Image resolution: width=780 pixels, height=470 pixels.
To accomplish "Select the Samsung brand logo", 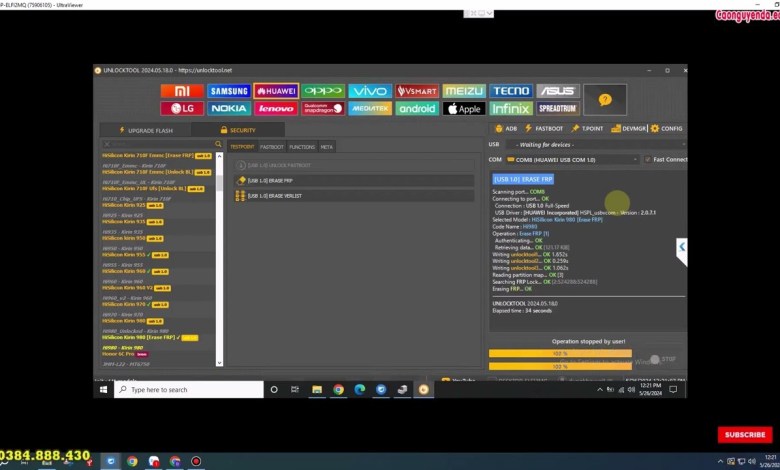I will click(229, 91).
